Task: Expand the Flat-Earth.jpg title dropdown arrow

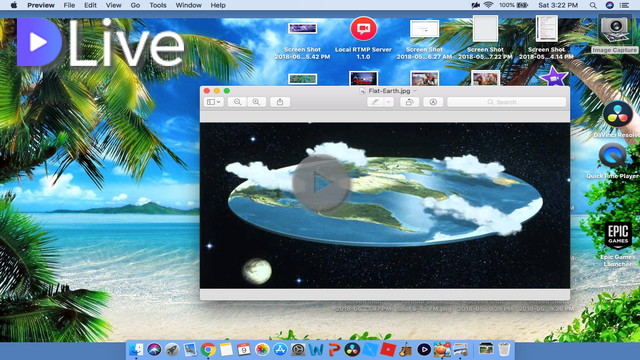Action: [415, 91]
